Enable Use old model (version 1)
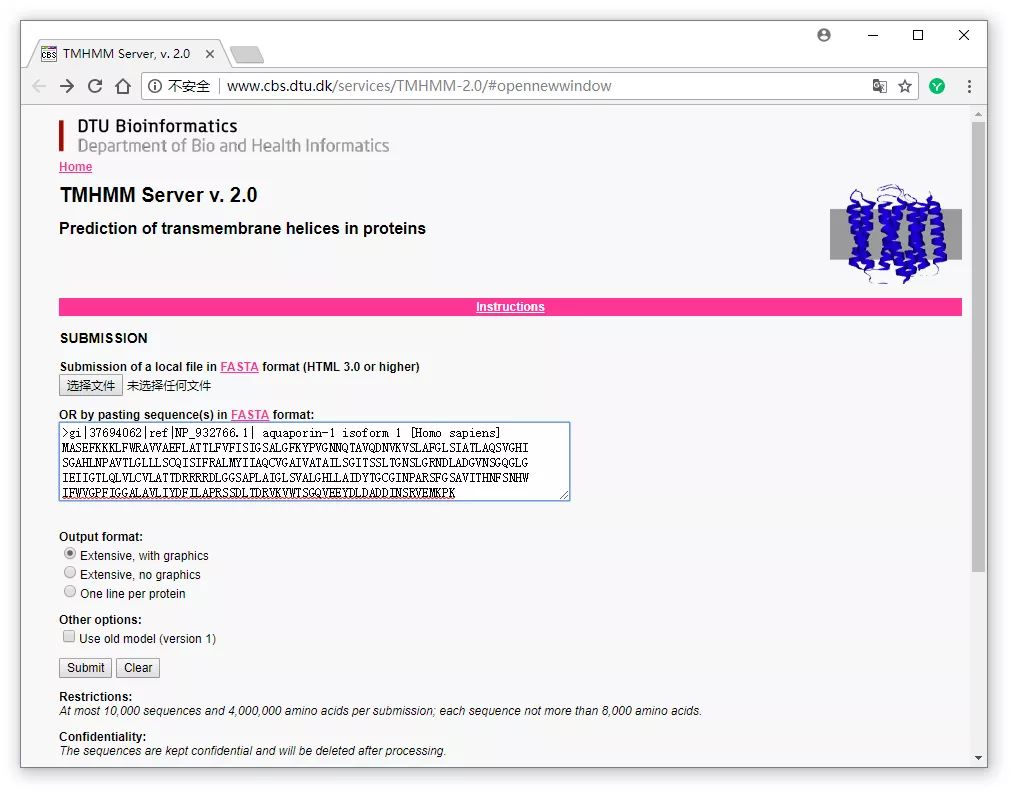Screen dimensions: 1012x794 pos(68,636)
